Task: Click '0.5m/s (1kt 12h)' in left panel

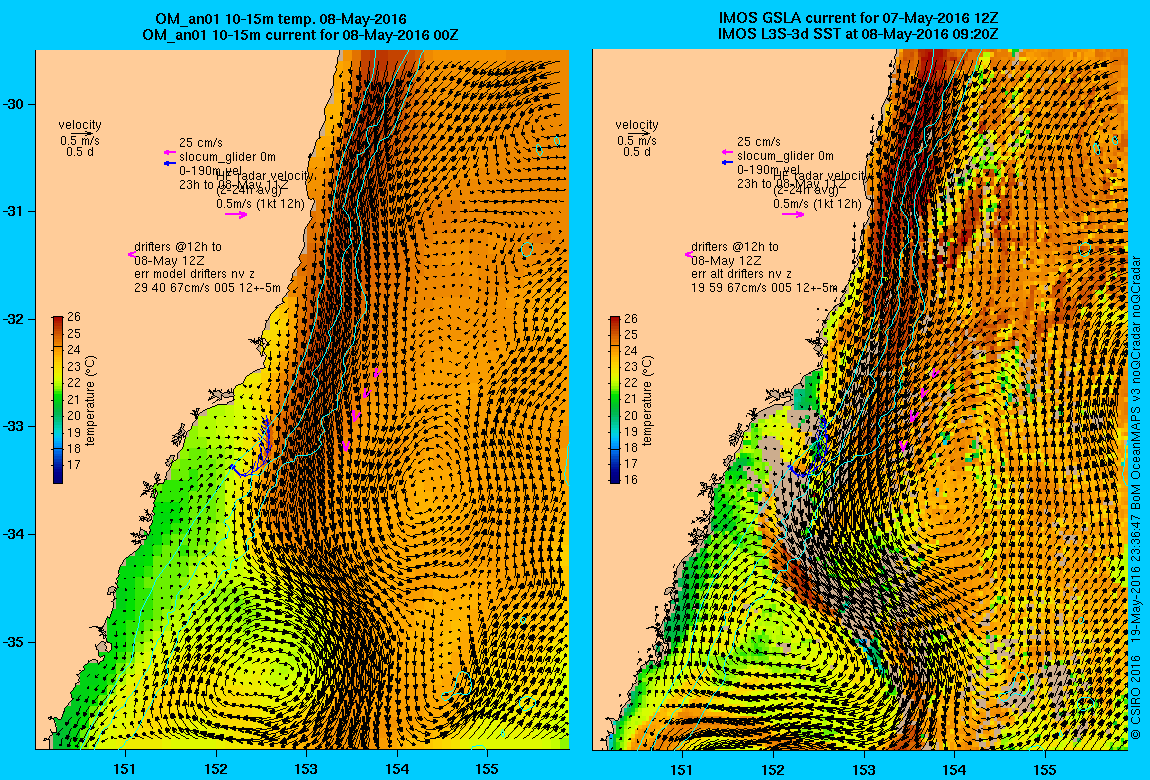Action: (x=260, y=205)
